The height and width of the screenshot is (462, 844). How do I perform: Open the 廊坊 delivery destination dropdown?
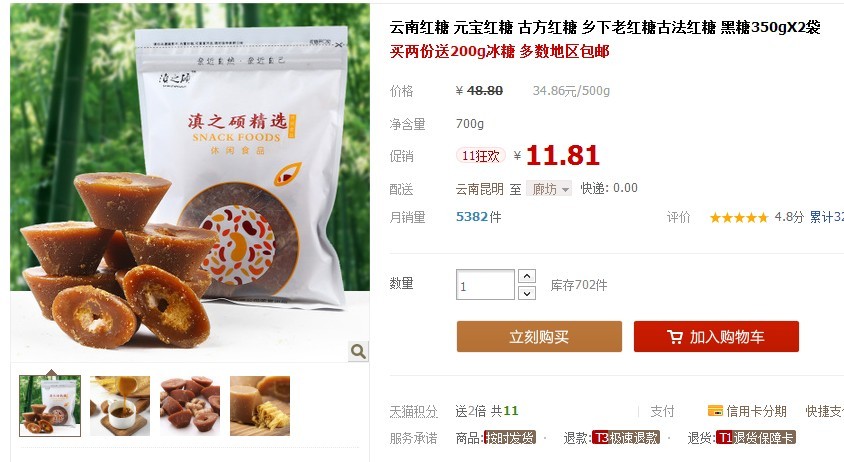click(549, 189)
